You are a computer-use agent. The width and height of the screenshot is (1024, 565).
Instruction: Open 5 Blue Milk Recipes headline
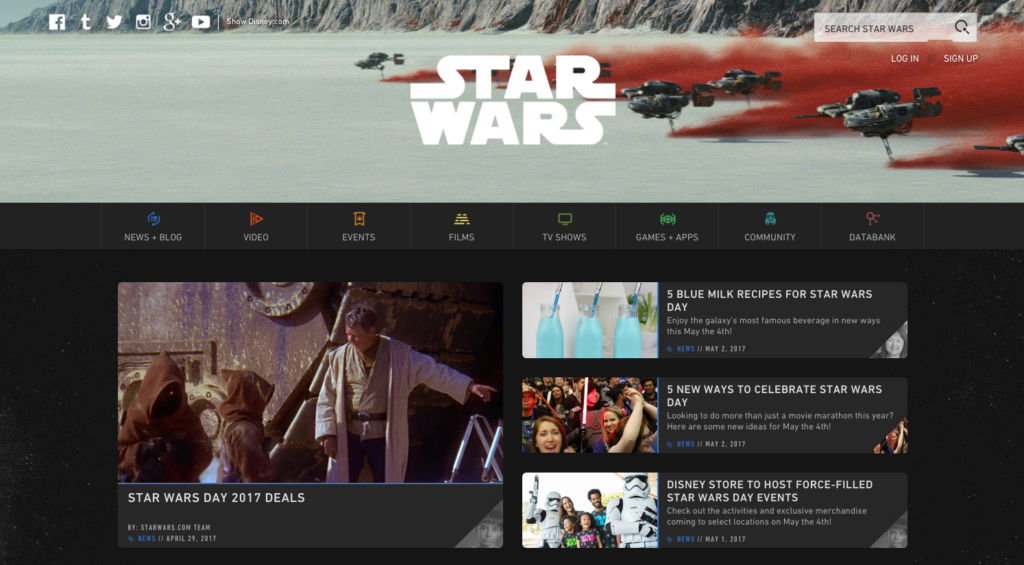[769, 300]
